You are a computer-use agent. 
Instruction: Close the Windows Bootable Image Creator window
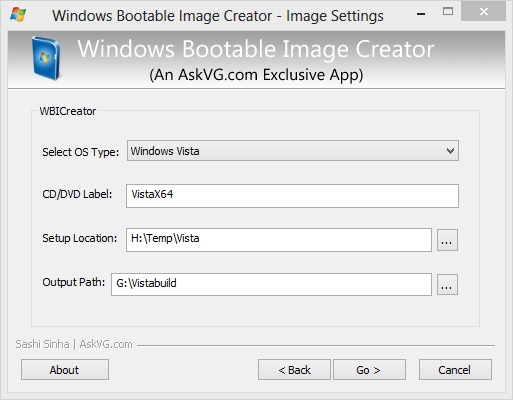click(483, 12)
